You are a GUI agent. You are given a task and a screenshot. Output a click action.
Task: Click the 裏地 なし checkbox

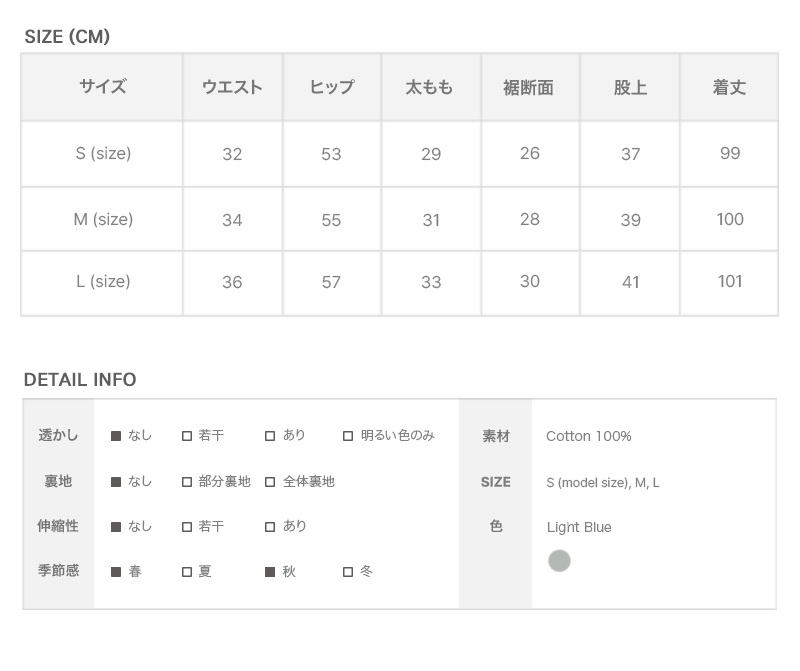coord(116,482)
